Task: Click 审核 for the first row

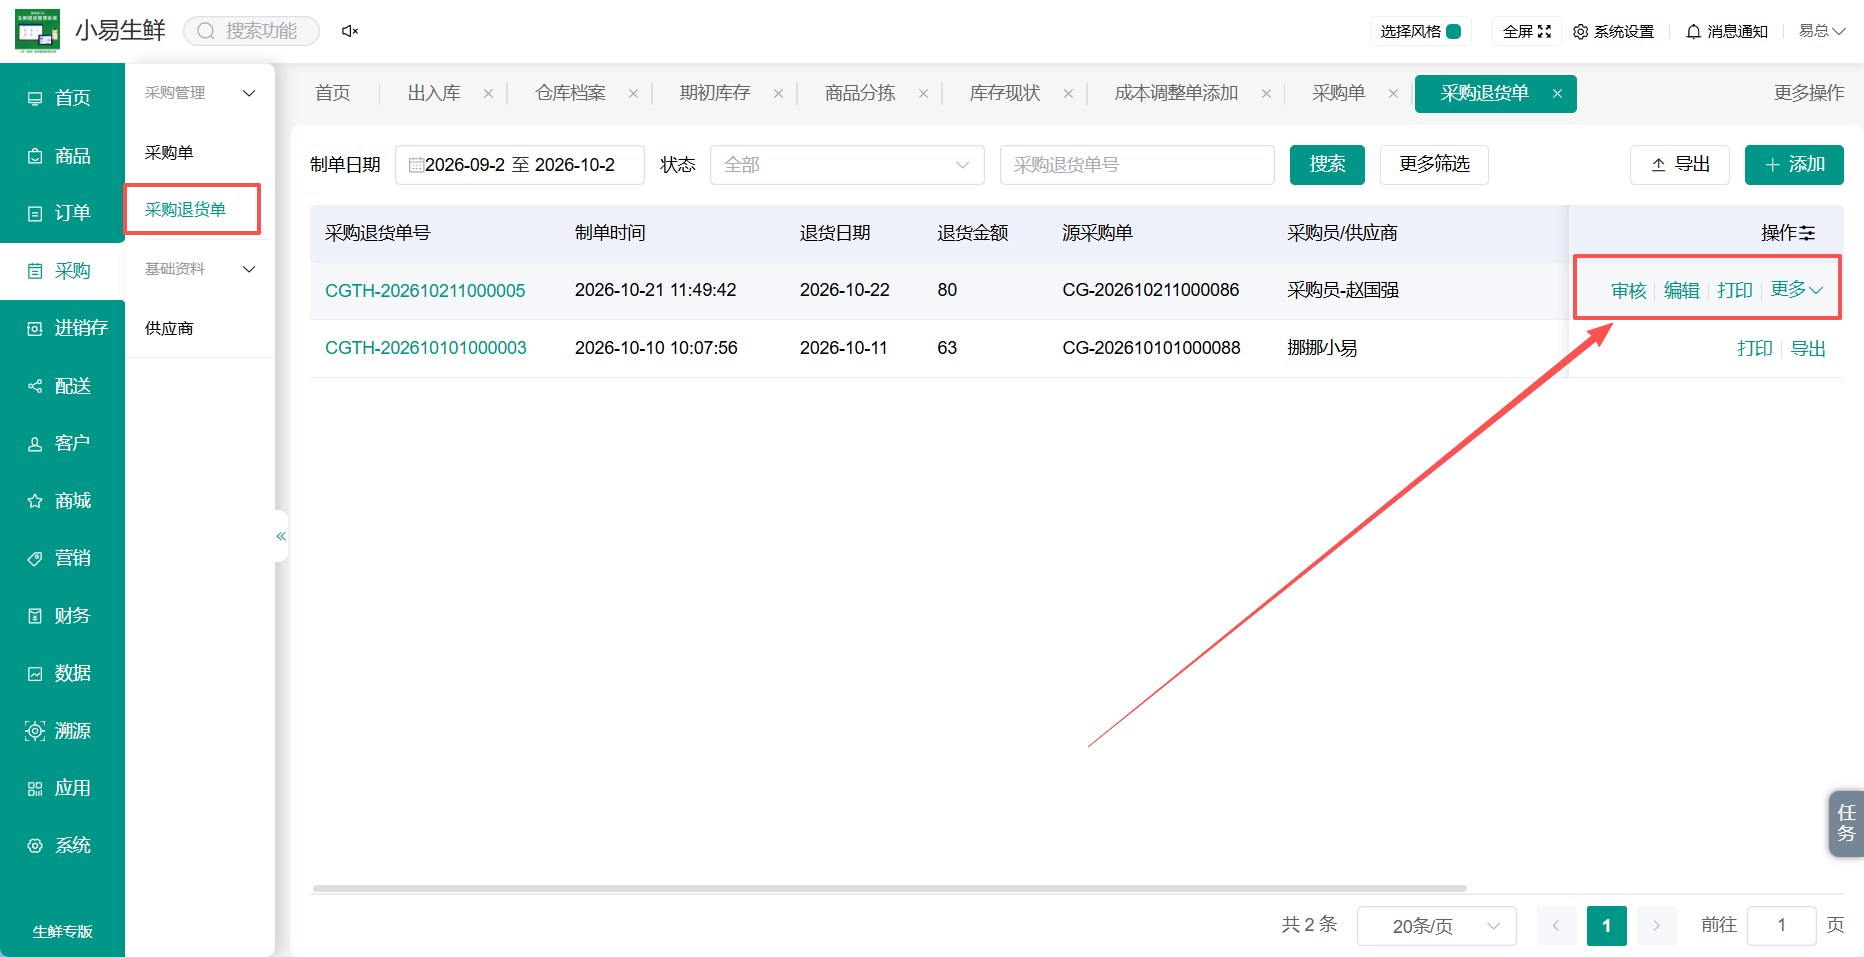Action: pyautogui.click(x=1628, y=291)
